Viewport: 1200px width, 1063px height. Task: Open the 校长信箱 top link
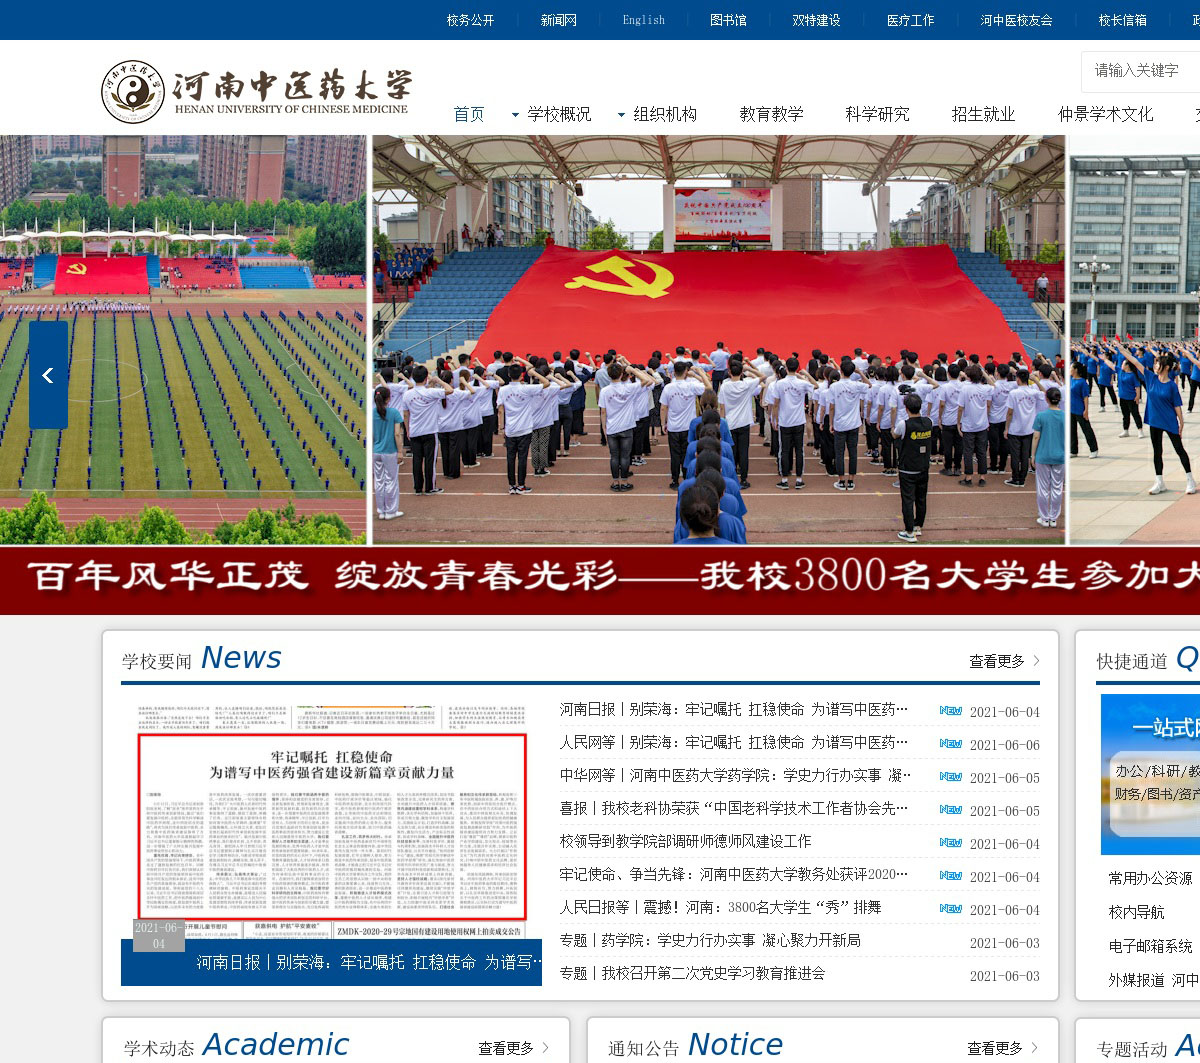pyautogui.click(x=1122, y=20)
